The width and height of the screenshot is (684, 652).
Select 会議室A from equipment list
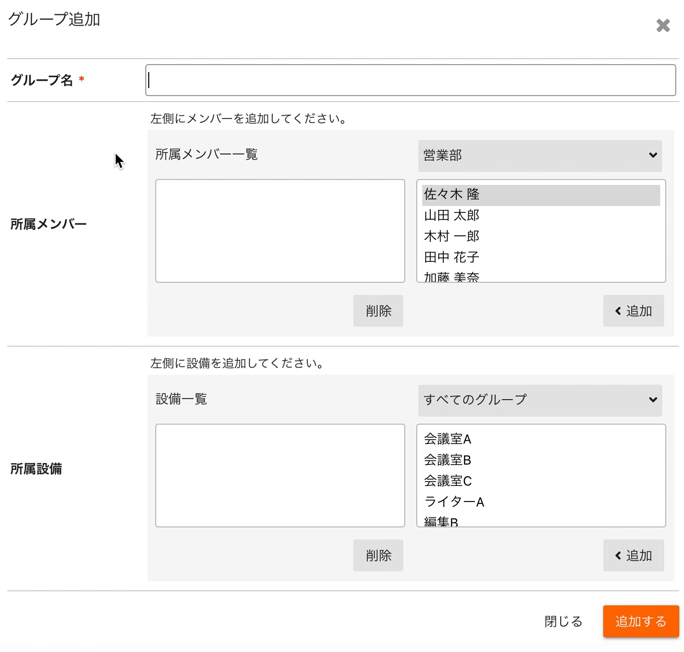tap(448, 439)
